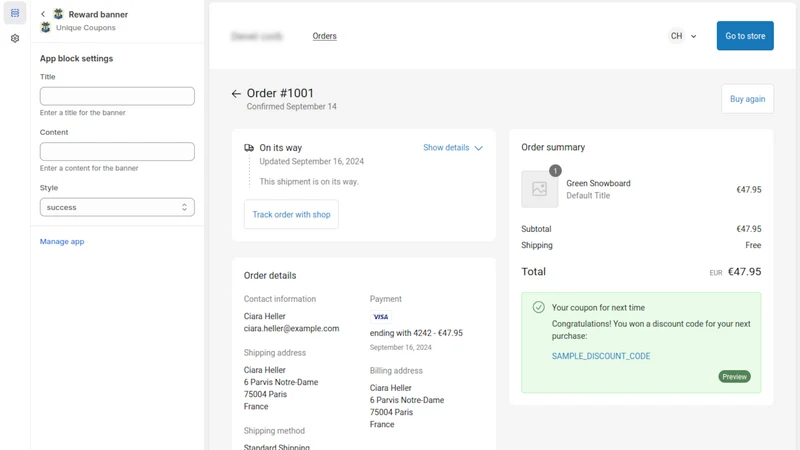This screenshot has height=450, width=800.
Task: Open the Style dropdown set to success
Action: tap(117, 207)
